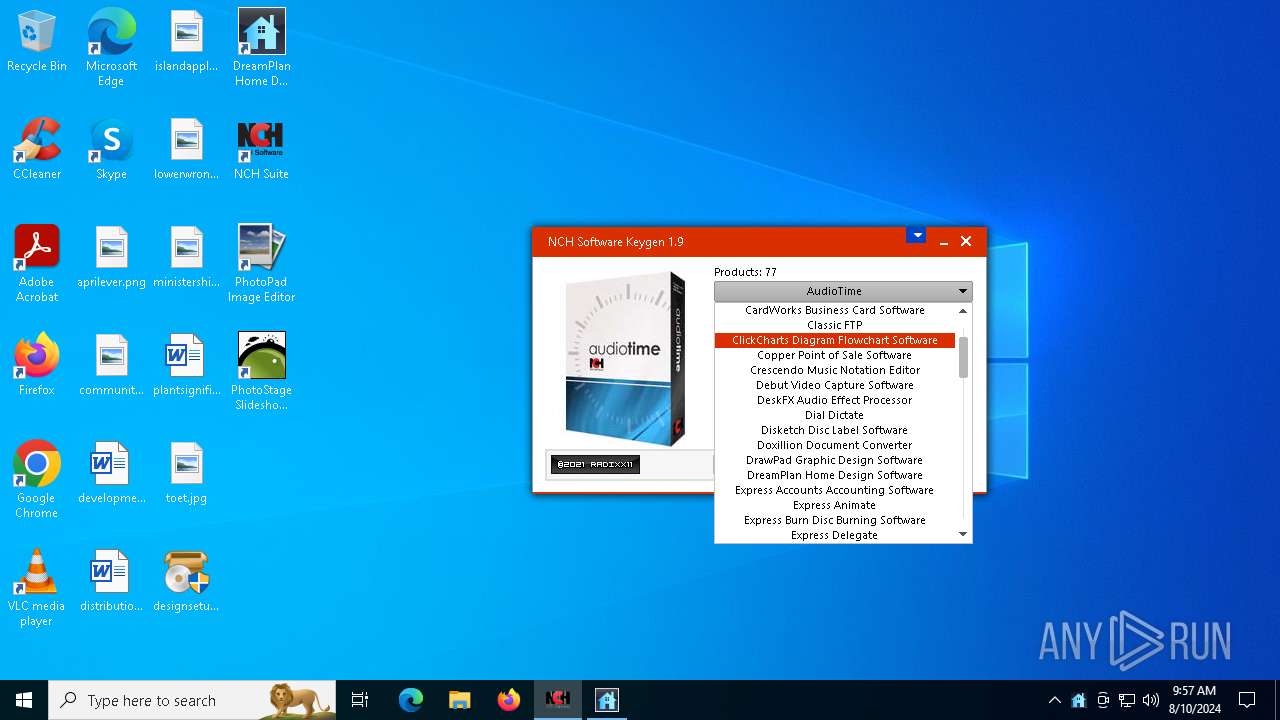Select Classic FTP in the list

tap(835, 325)
